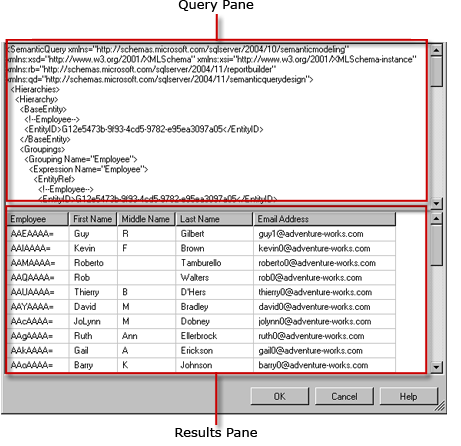The height and width of the screenshot is (446, 461).
Task: Open Help for the query dialog
Action: 408,396
